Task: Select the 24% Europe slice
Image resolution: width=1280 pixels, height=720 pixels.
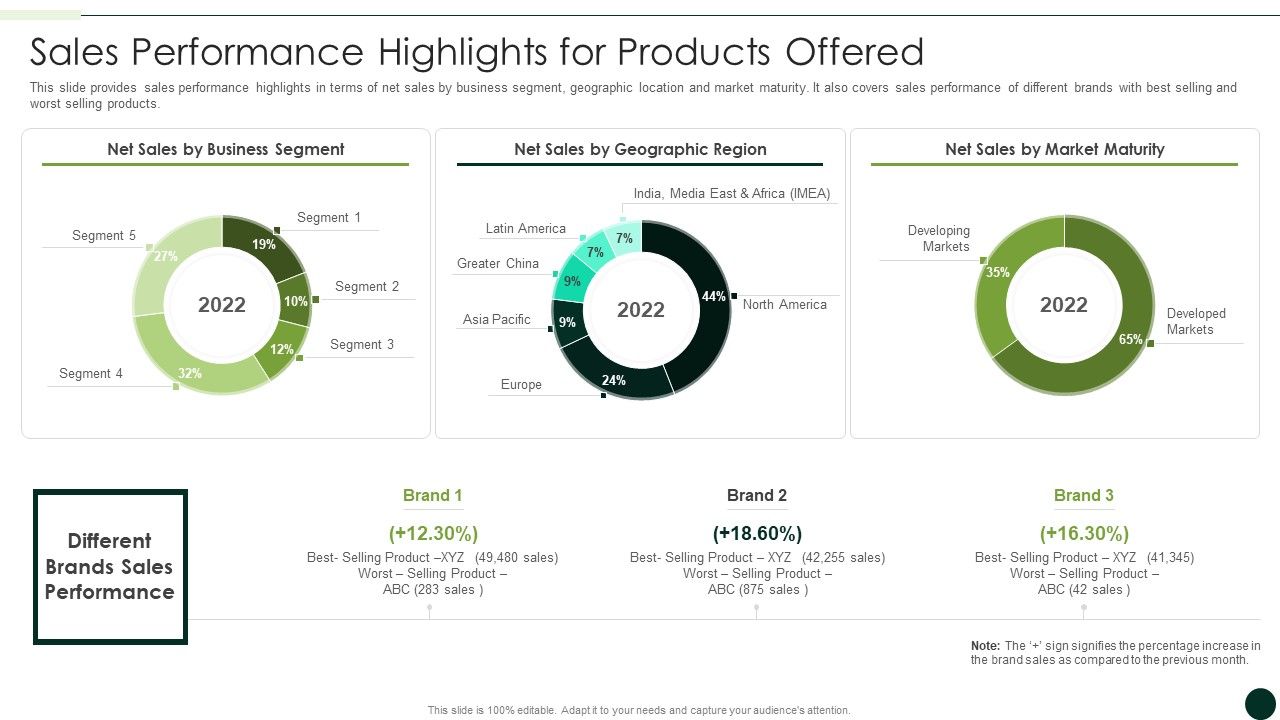Action: tap(615, 380)
